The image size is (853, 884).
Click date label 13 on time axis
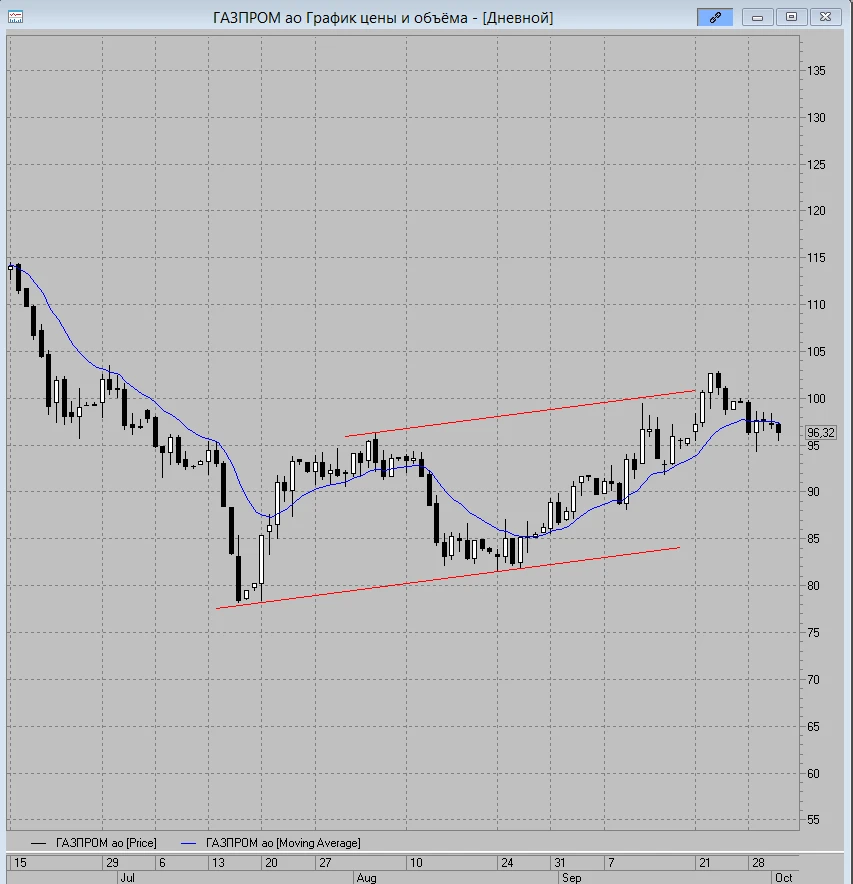coord(218,863)
